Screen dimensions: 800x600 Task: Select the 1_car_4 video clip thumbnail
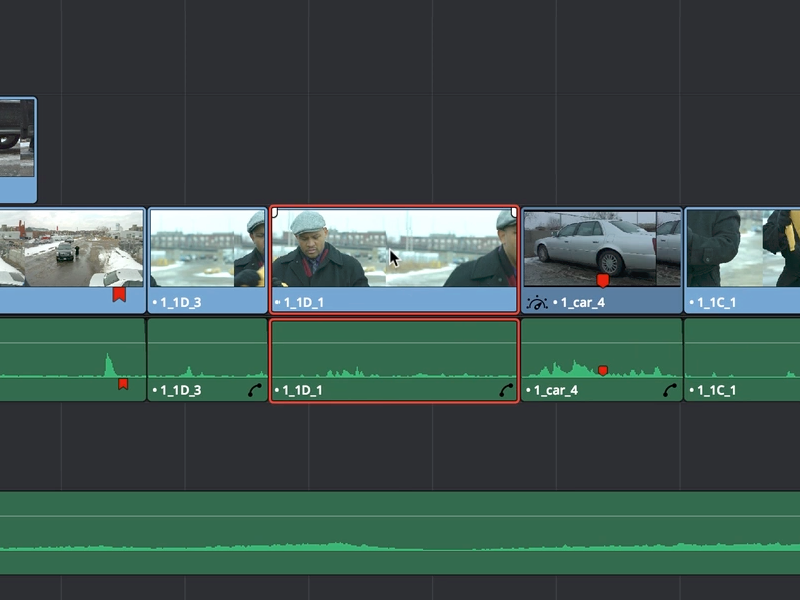tap(602, 248)
